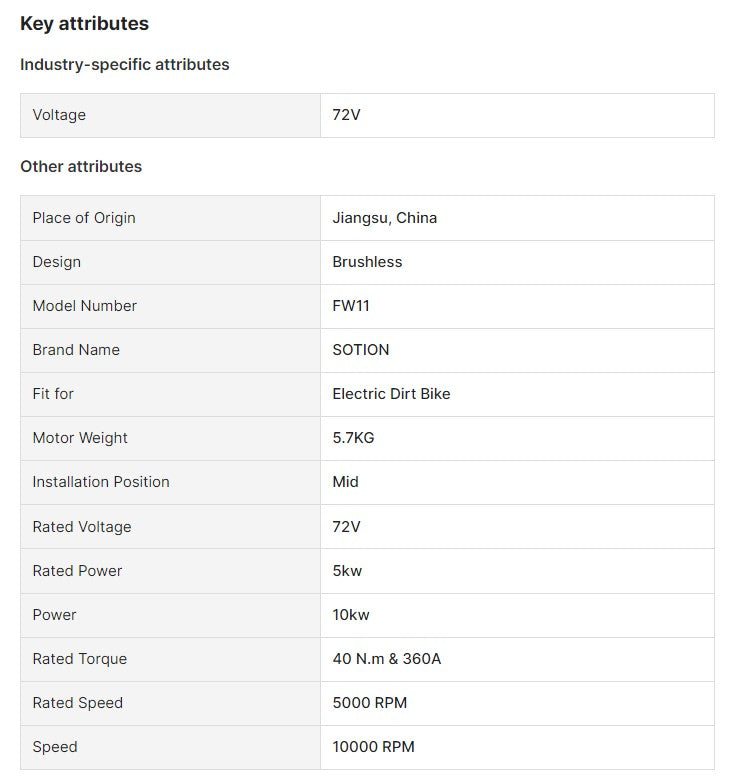Screen dimensions: 741x778
Task: Click the FW11 model number value
Action: click(x=351, y=306)
